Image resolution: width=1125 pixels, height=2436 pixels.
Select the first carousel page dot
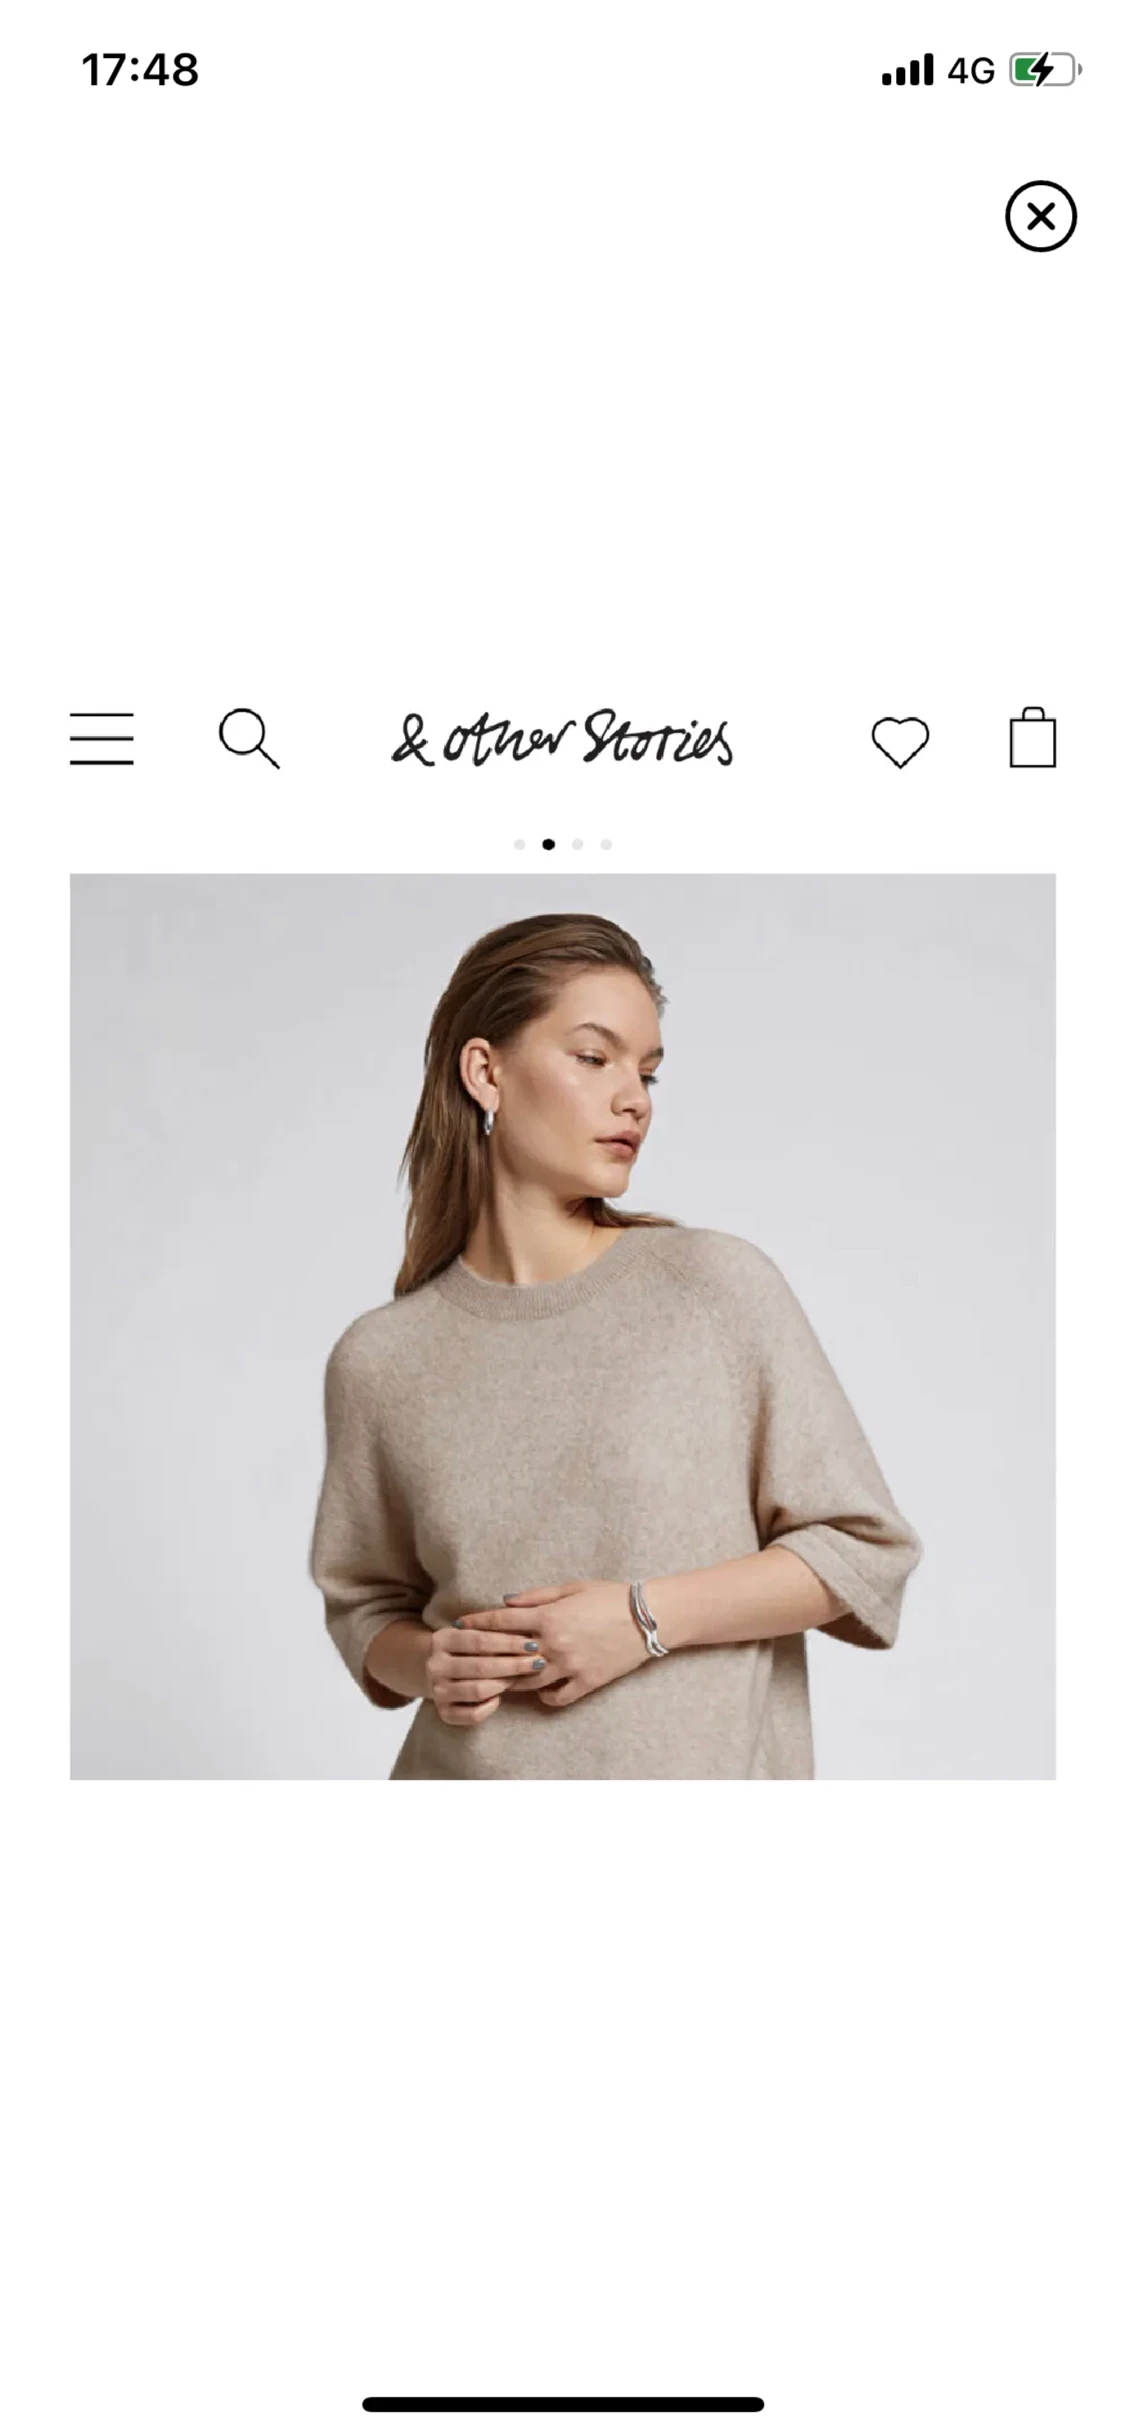[519, 844]
